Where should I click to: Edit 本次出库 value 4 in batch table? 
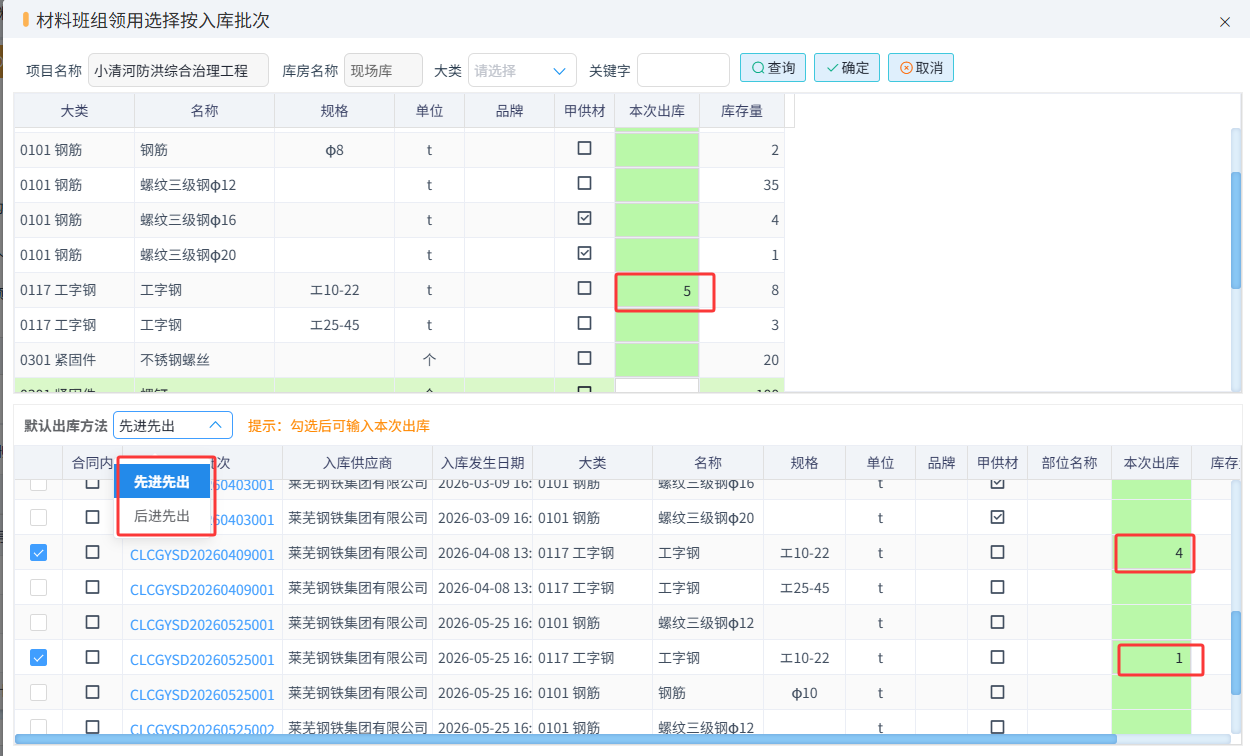click(1151, 553)
